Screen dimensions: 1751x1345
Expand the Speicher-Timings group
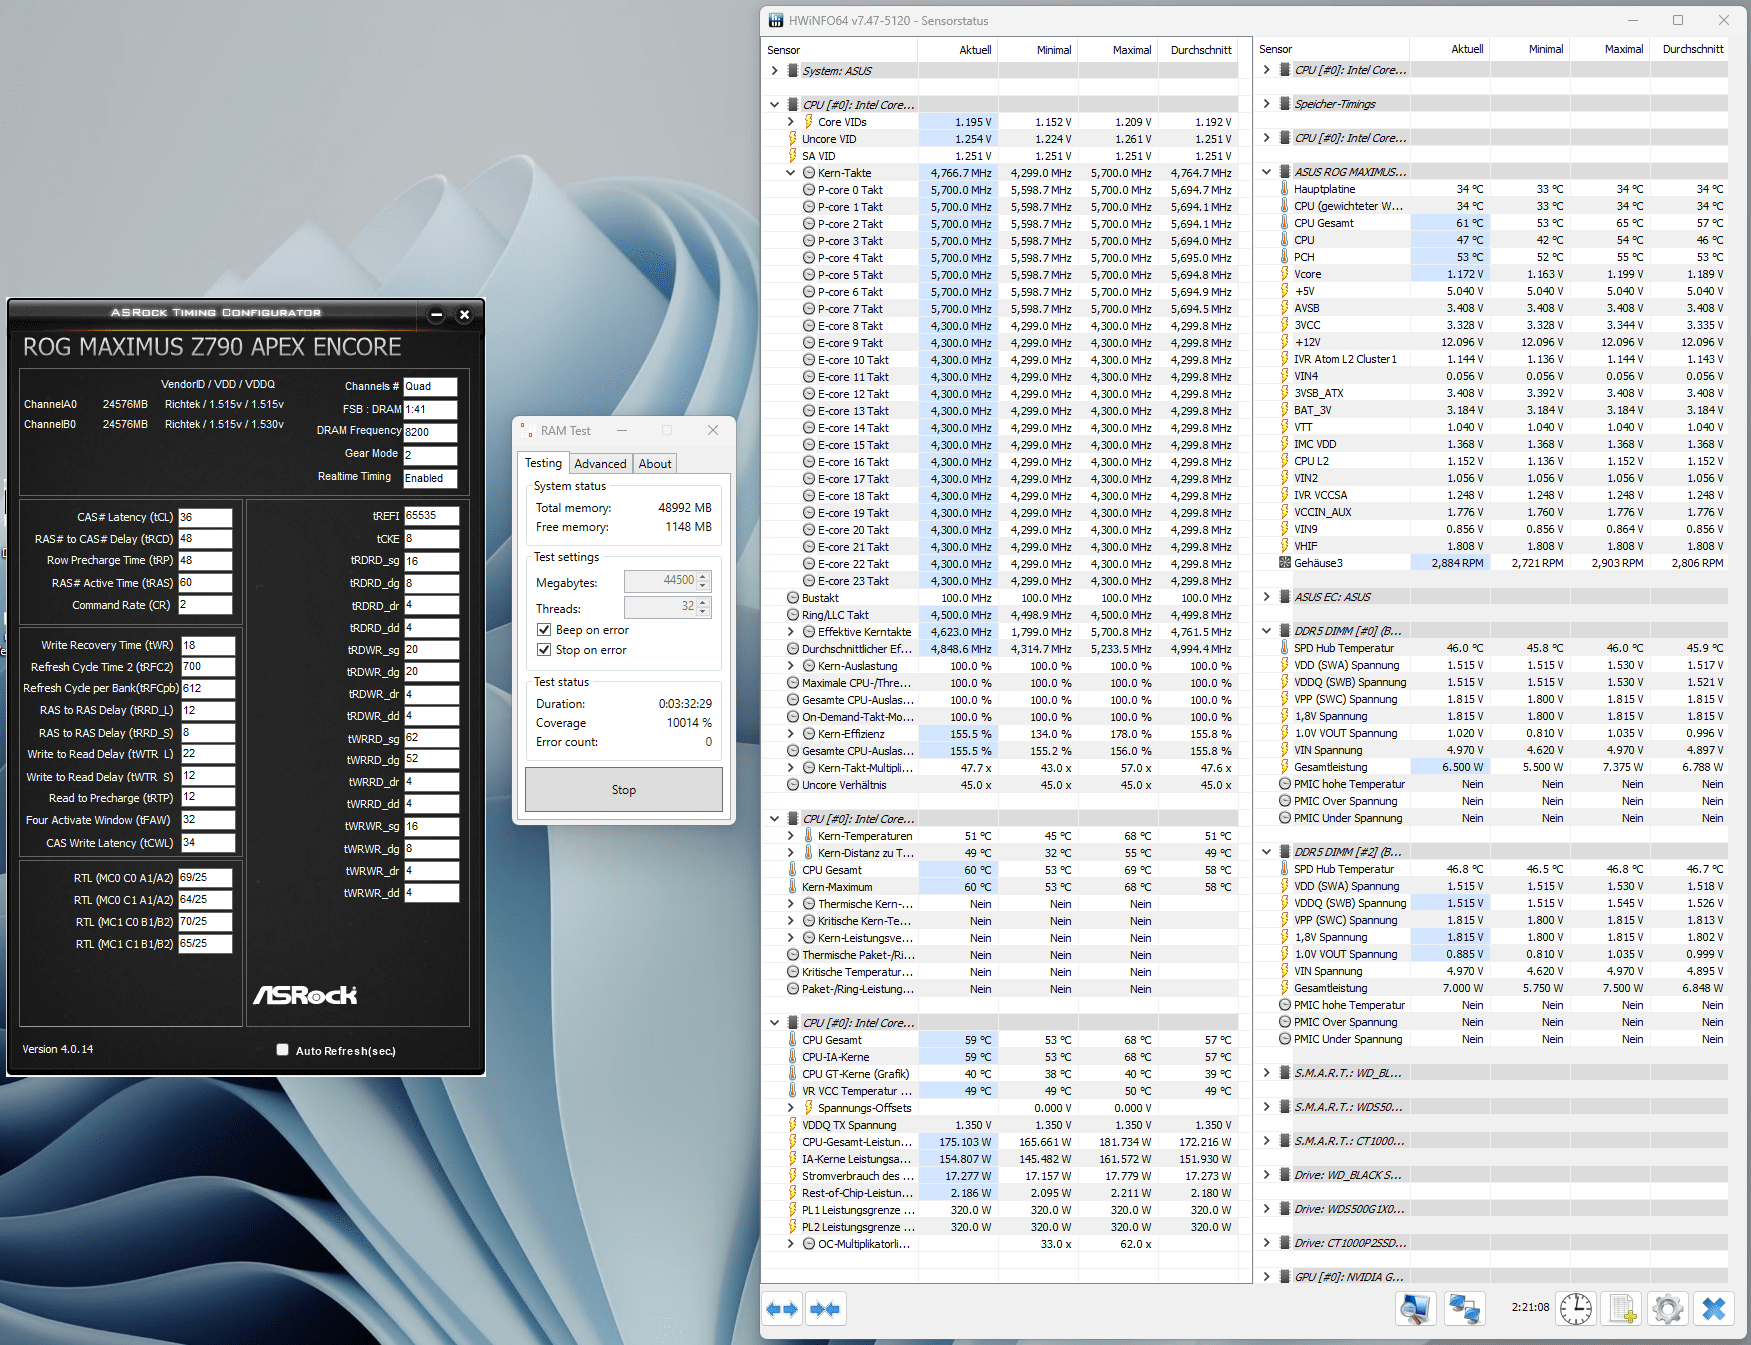[1267, 104]
